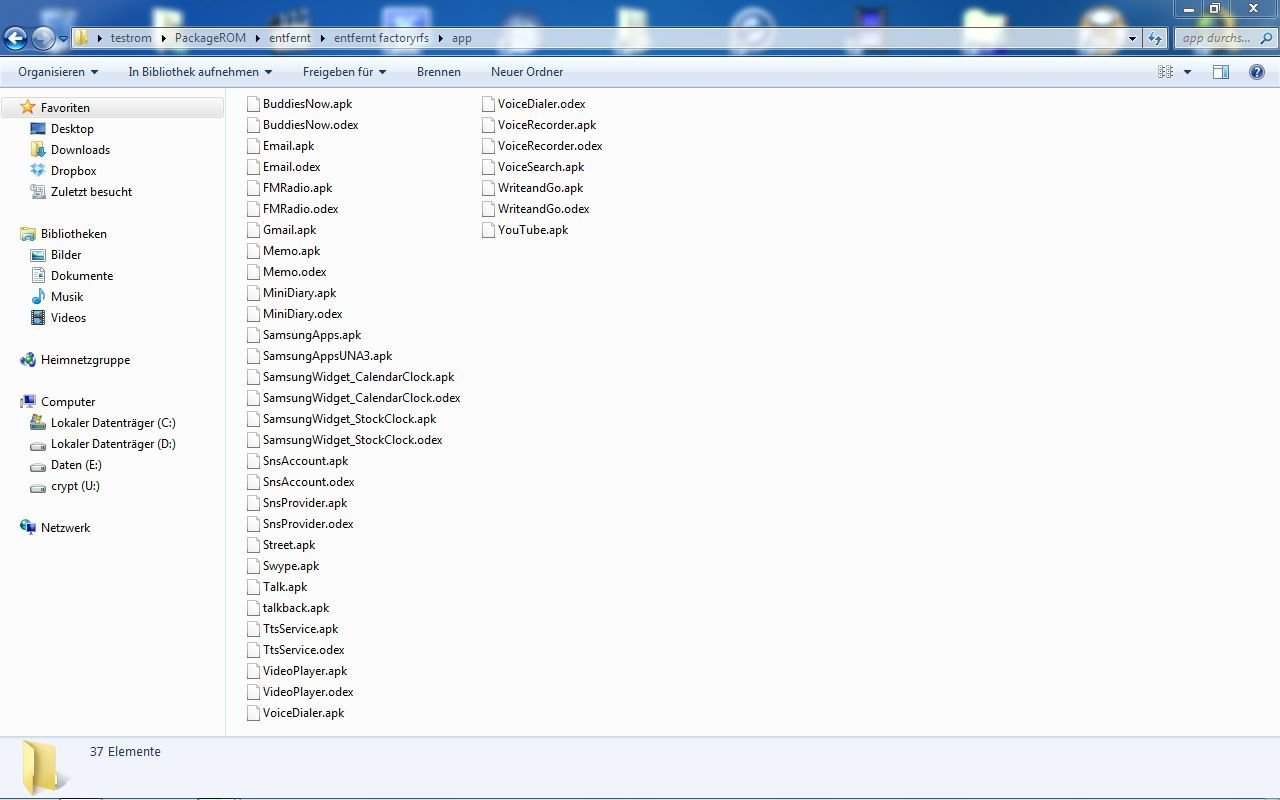This screenshot has height=800, width=1280.
Task: Select file icon of SnsAccount.apk
Action: click(253, 461)
